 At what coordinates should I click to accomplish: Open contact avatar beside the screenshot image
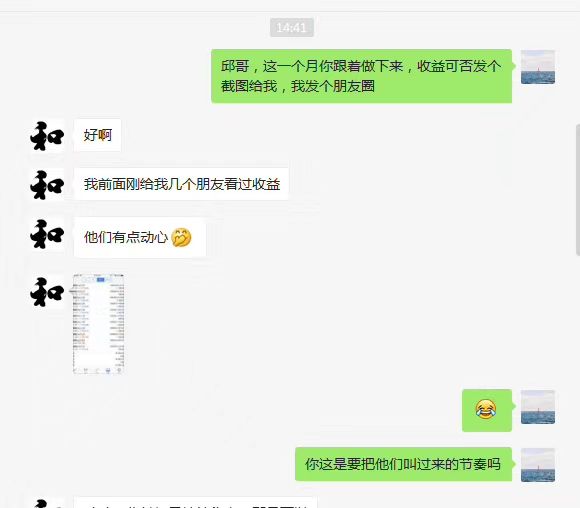point(47,292)
